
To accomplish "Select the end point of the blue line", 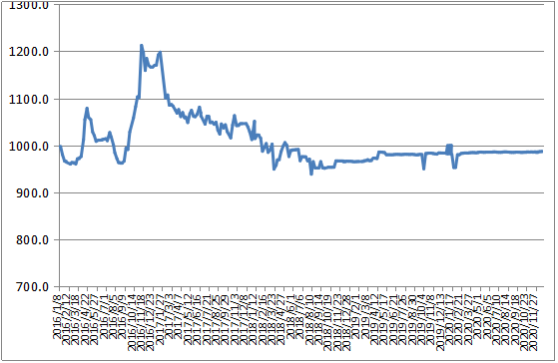I will (x=542, y=151).
